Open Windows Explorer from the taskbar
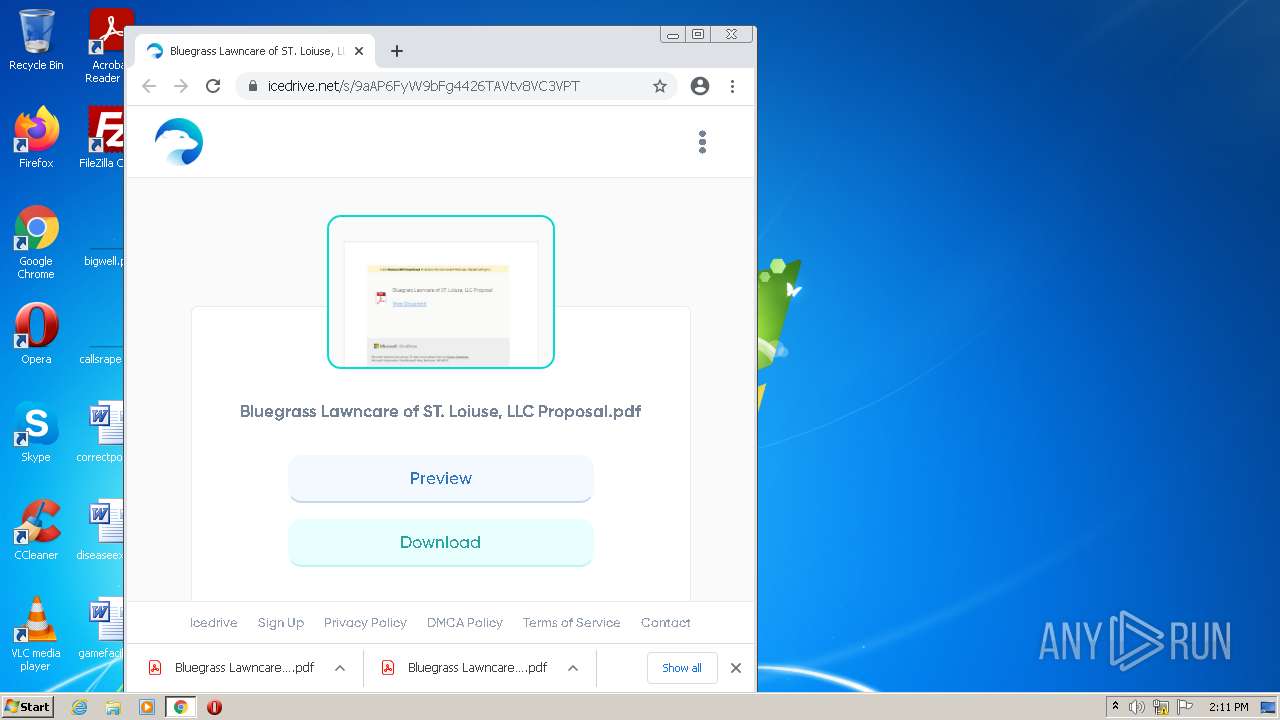Viewport: 1280px width, 720px height. pyautogui.click(x=113, y=707)
